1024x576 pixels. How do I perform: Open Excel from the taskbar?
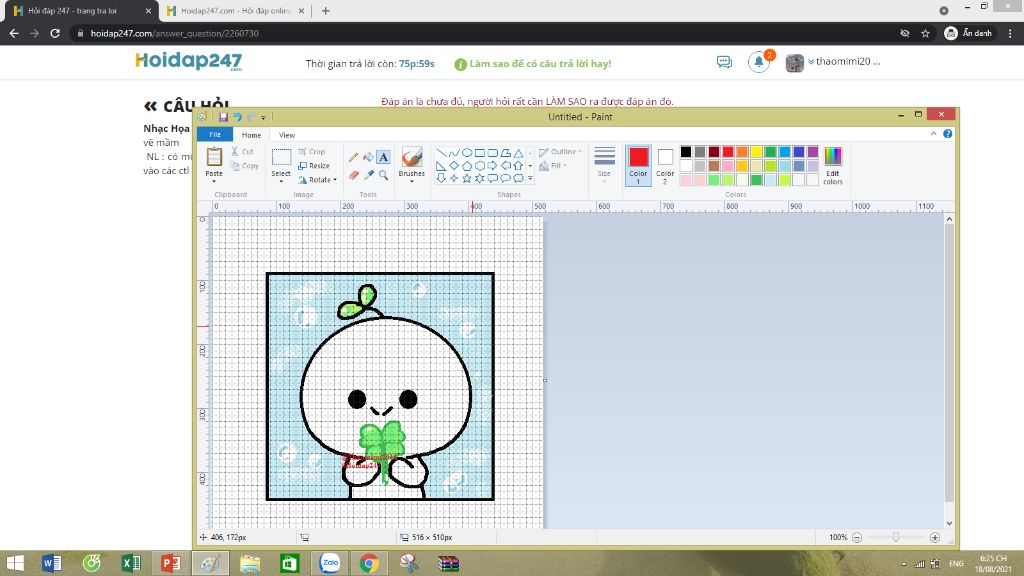pyautogui.click(x=131, y=563)
